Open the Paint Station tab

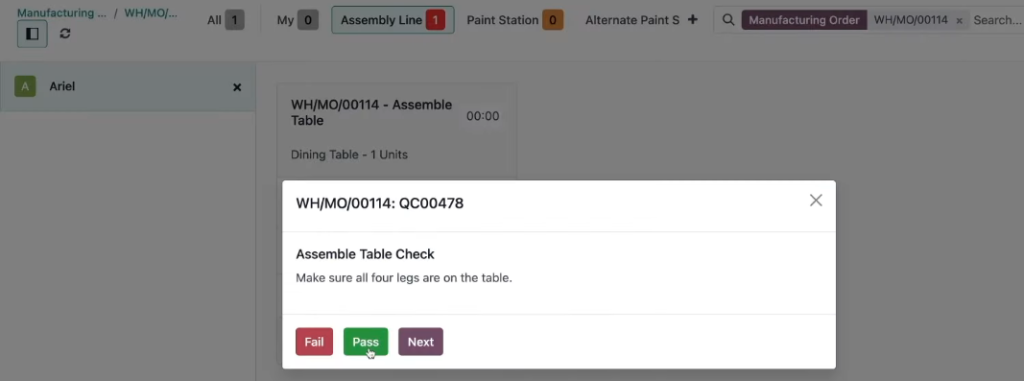click(x=515, y=20)
